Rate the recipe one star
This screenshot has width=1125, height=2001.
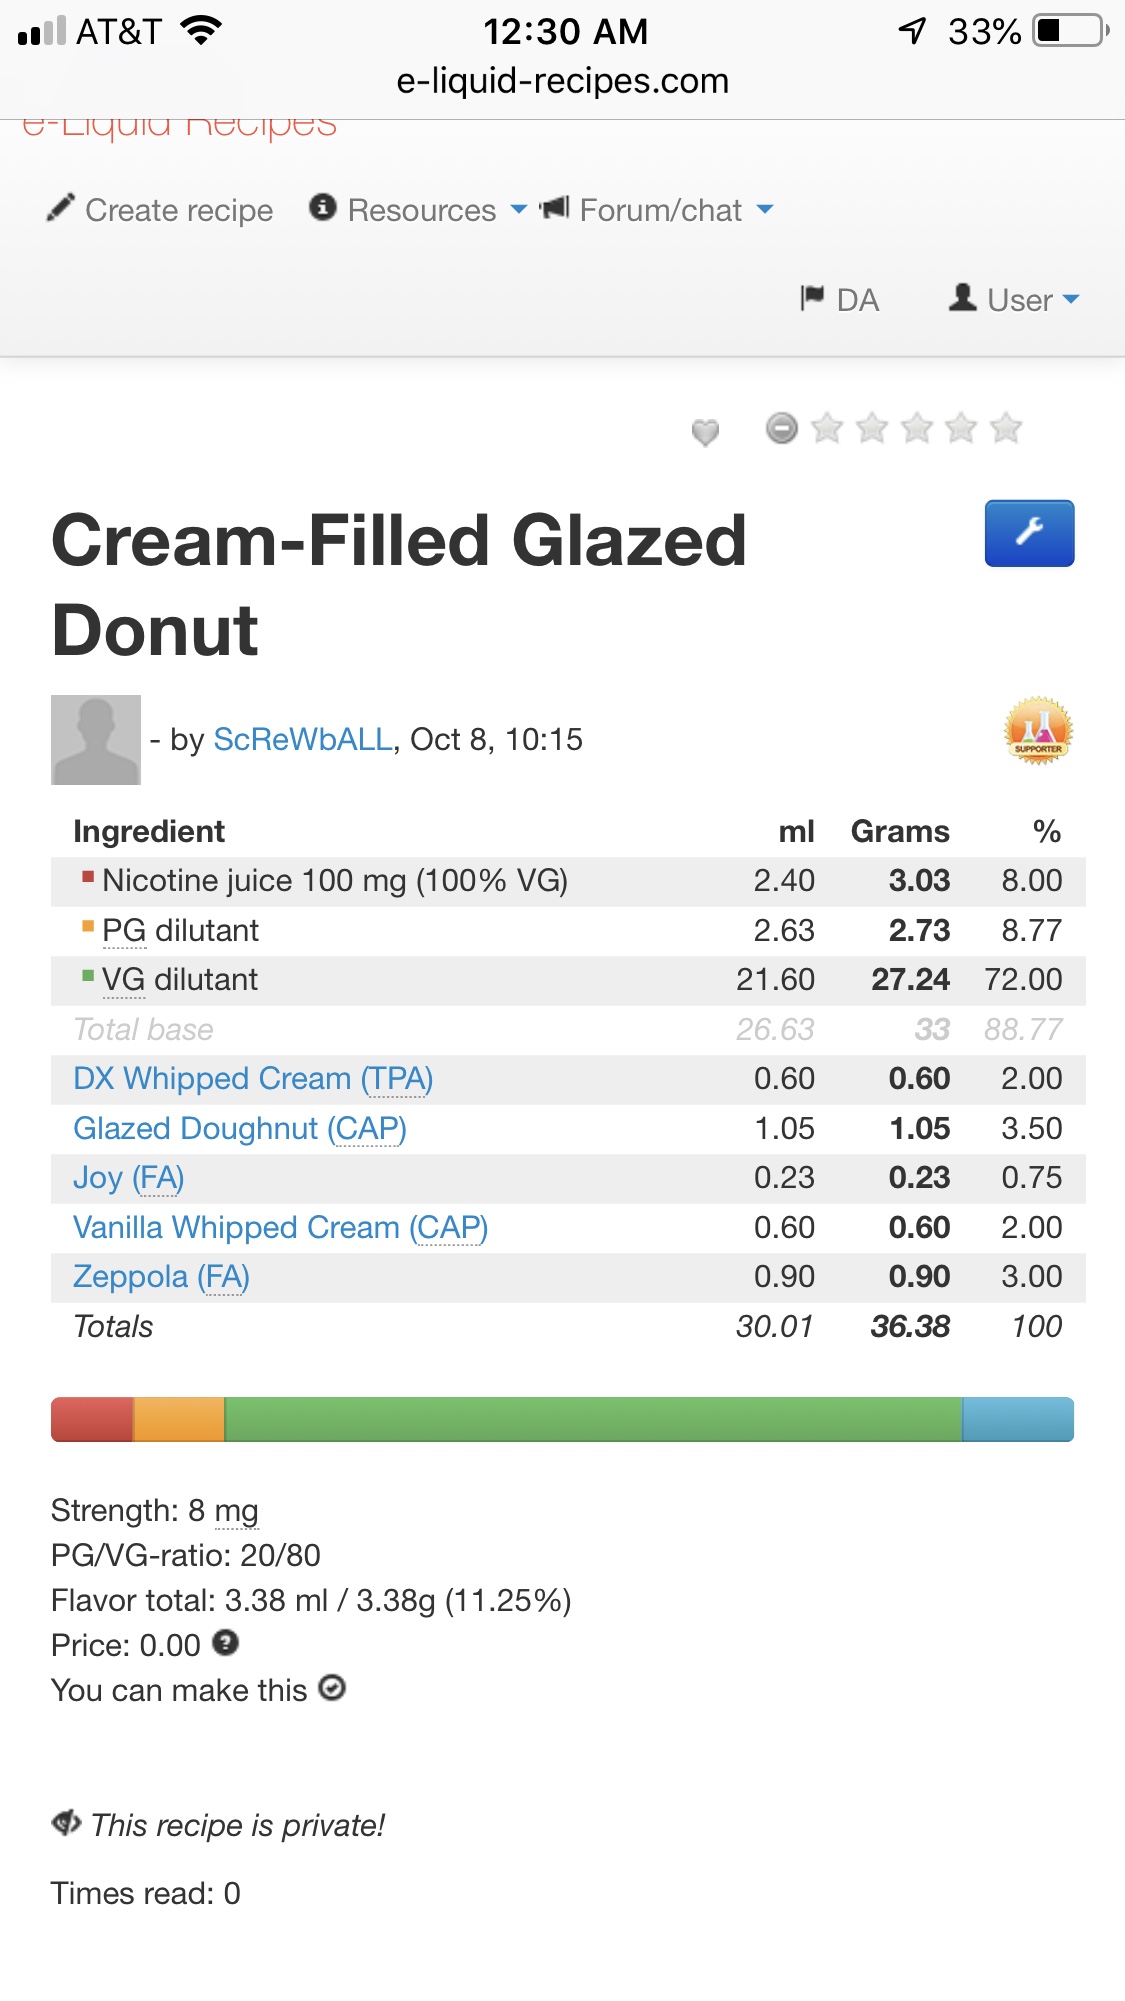[x=827, y=428]
